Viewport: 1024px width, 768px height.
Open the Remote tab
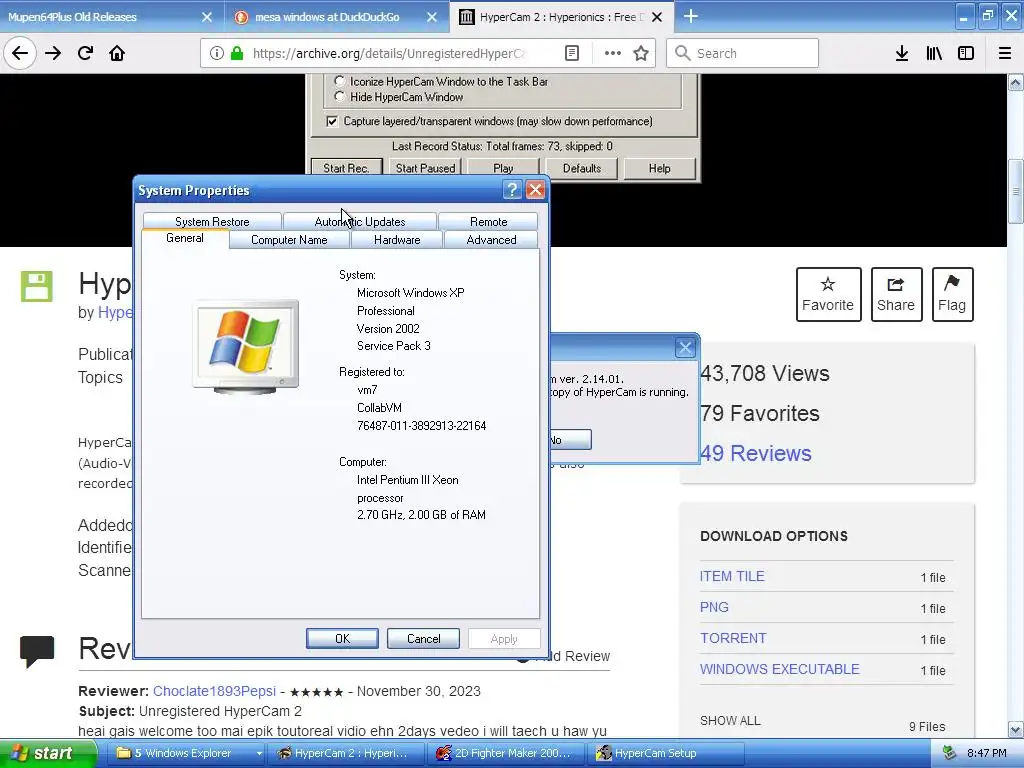coord(488,221)
